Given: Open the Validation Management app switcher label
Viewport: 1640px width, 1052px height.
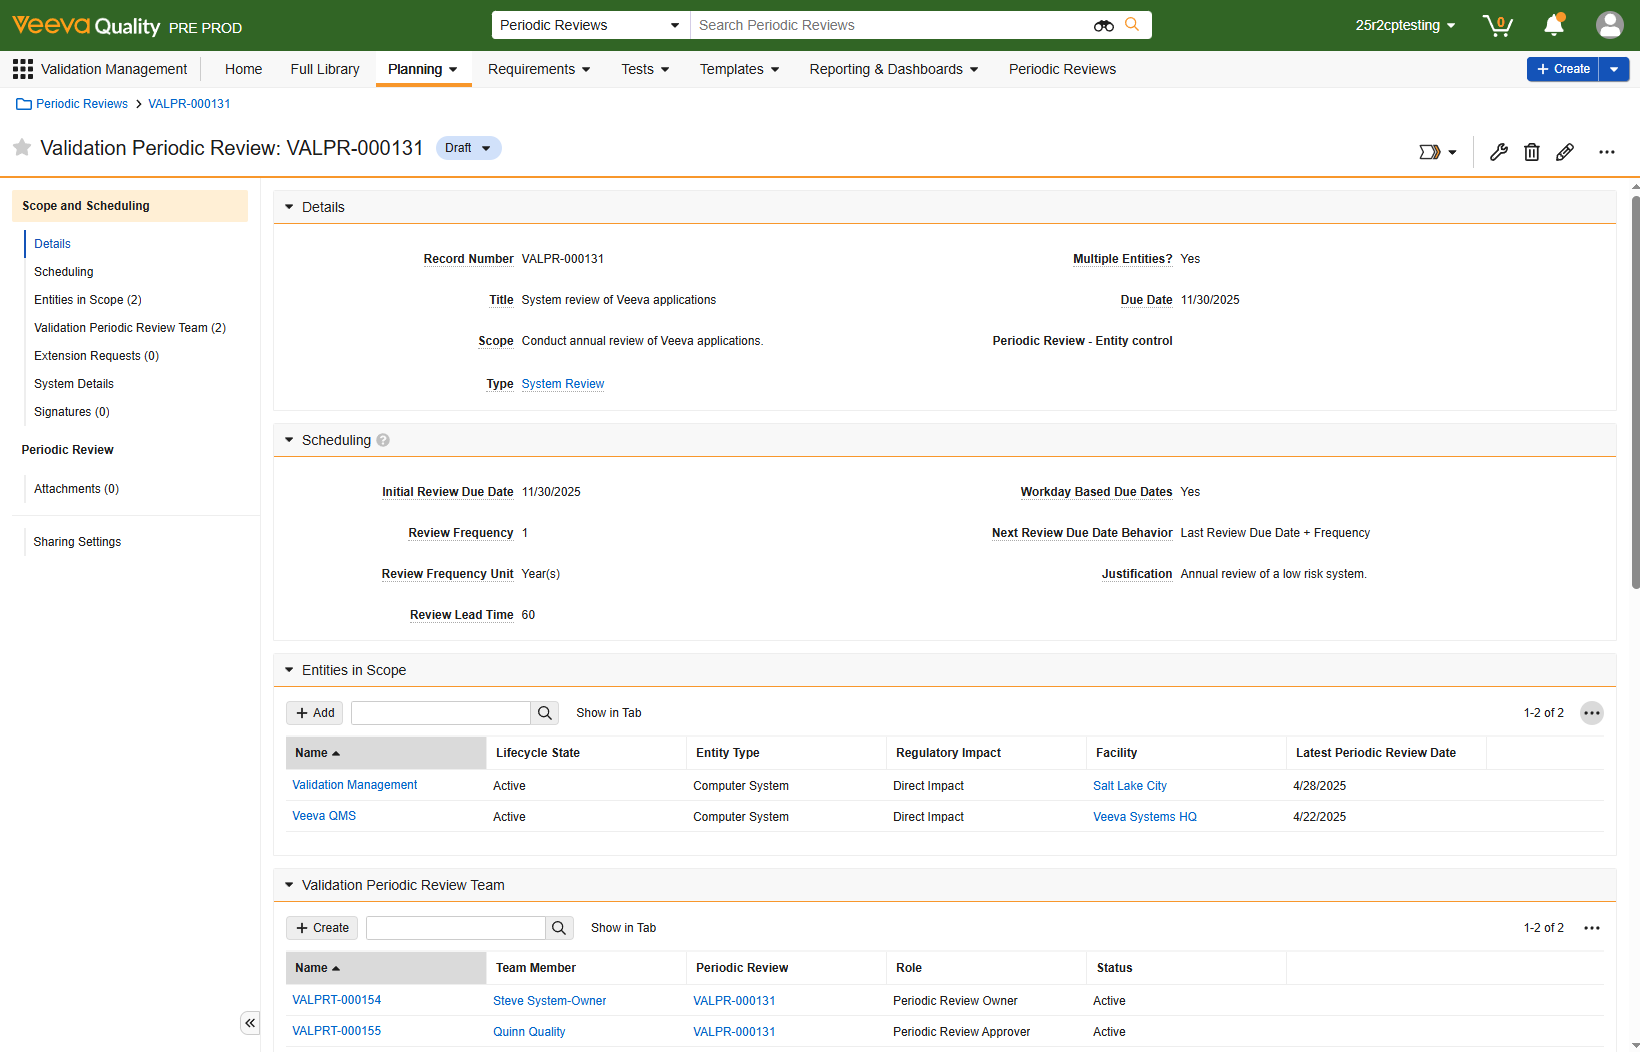Looking at the screenshot, I should [114, 69].
